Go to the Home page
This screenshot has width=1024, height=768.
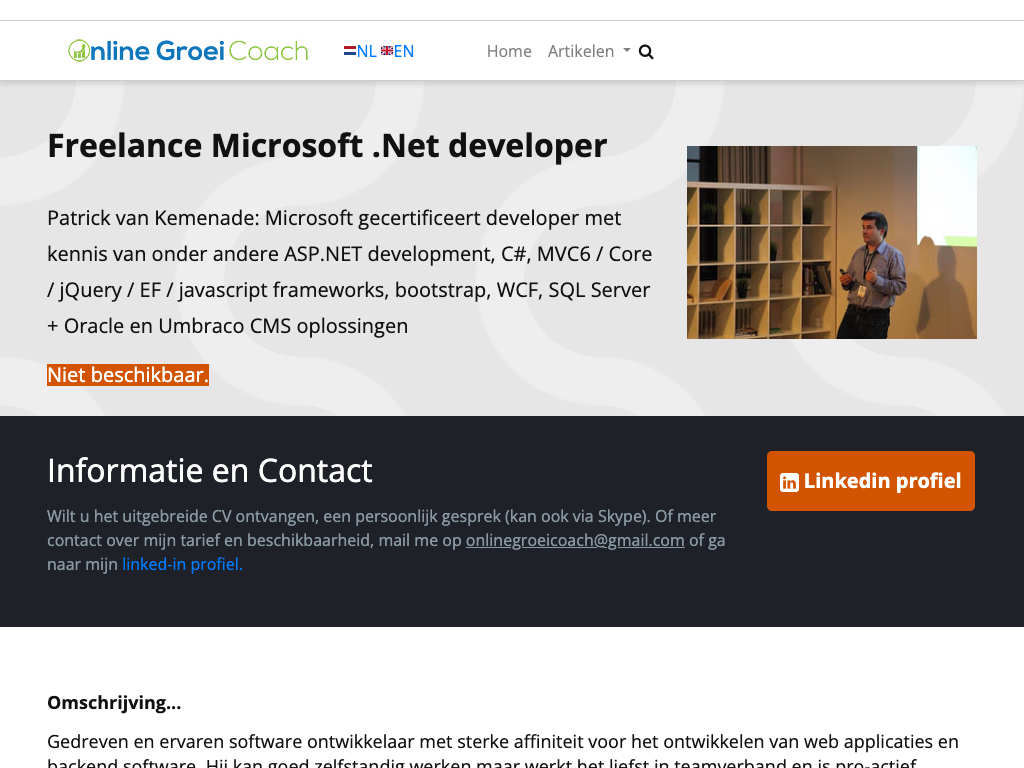tap(509, 51)
